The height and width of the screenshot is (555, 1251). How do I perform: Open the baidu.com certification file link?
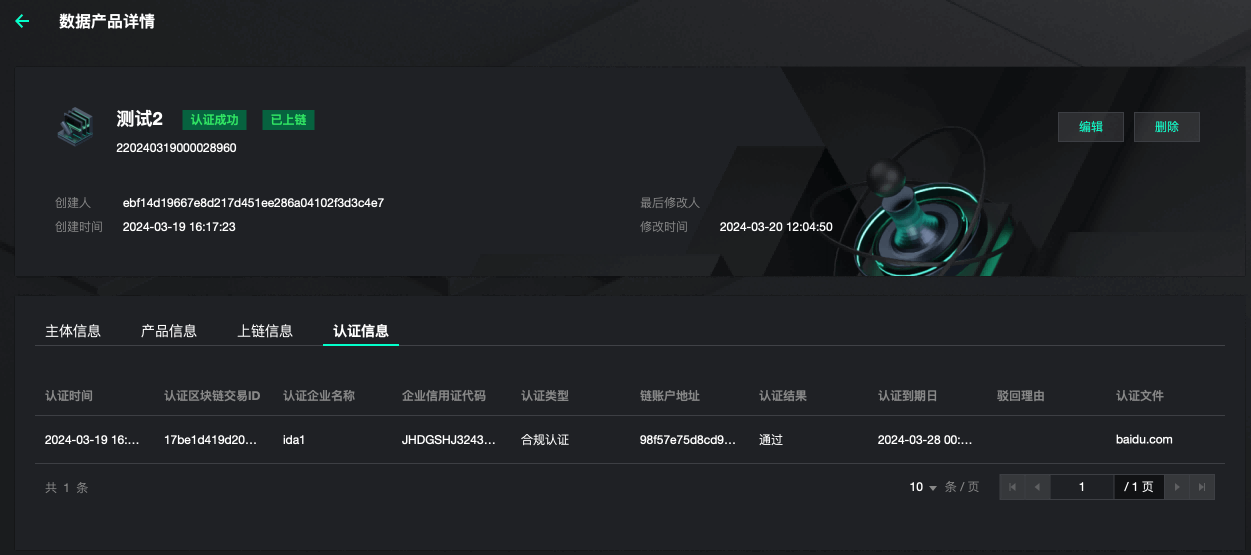(x=1144, y=439)
